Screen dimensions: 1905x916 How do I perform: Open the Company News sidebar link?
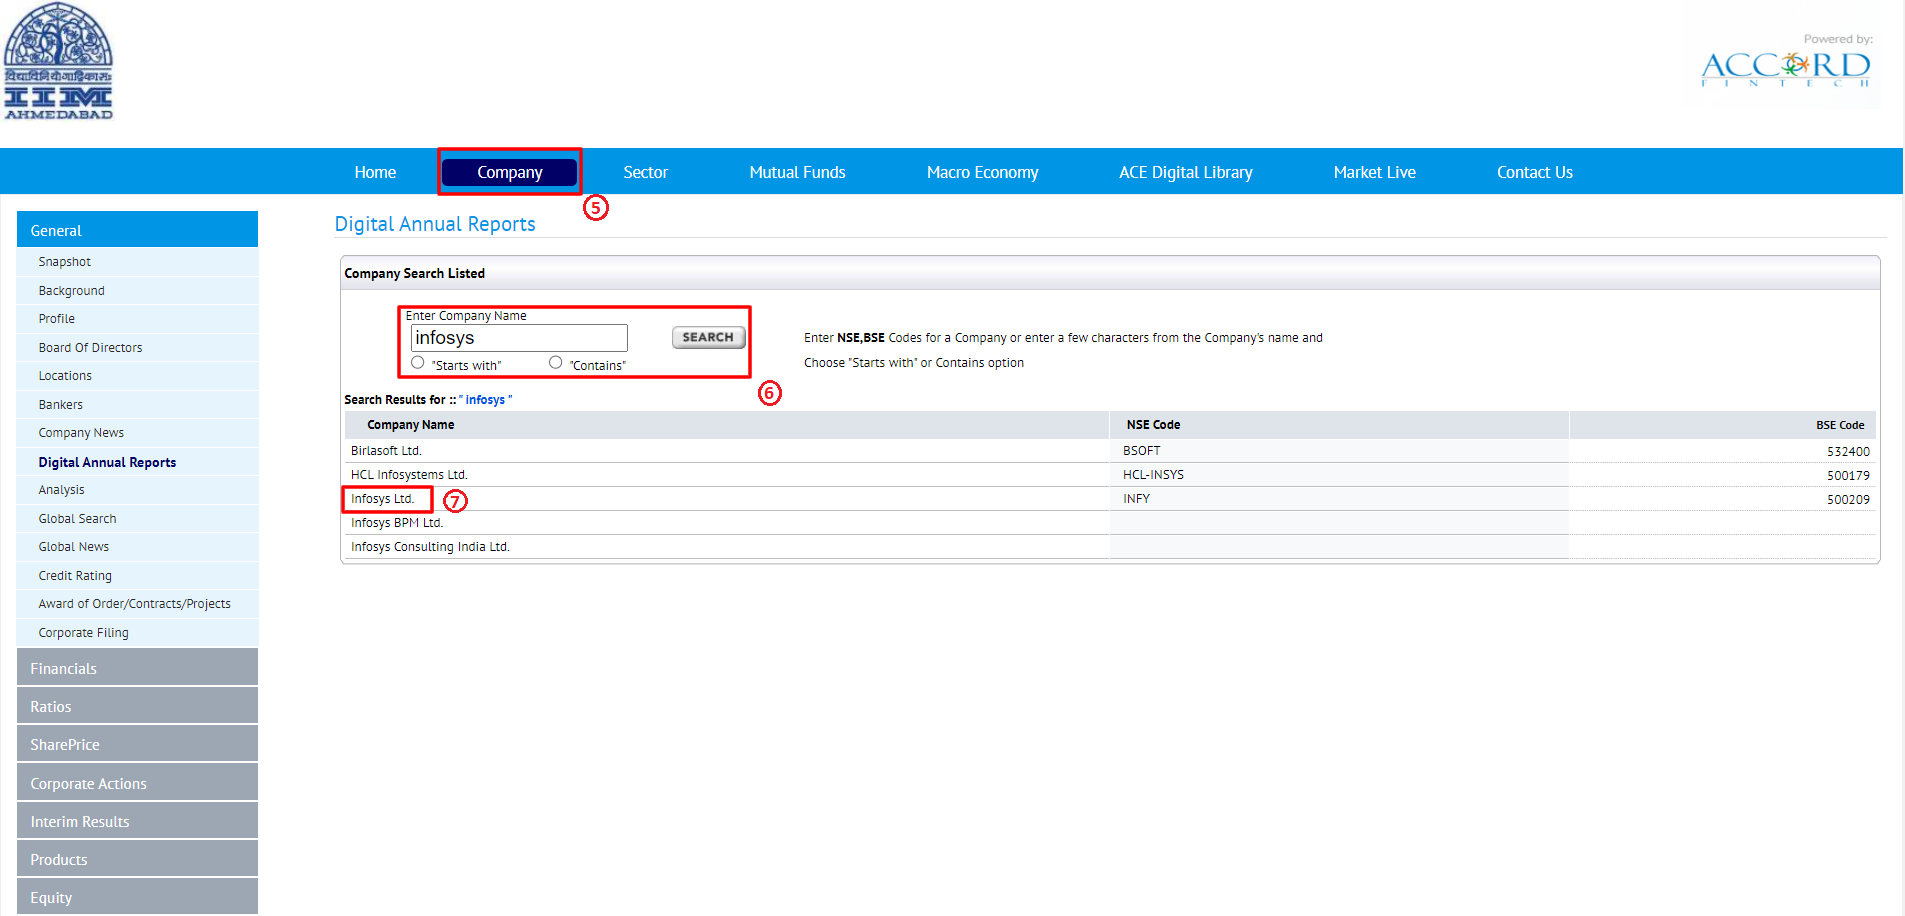[x=81, y=433]
